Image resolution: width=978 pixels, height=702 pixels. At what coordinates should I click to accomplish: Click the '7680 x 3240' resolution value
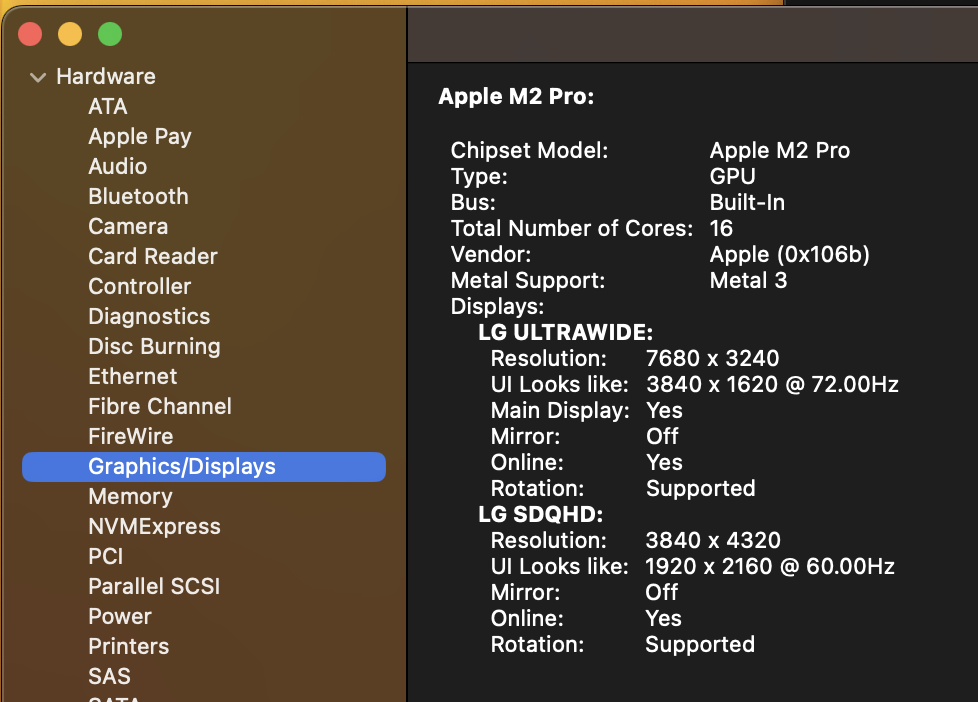pos(712,358)
